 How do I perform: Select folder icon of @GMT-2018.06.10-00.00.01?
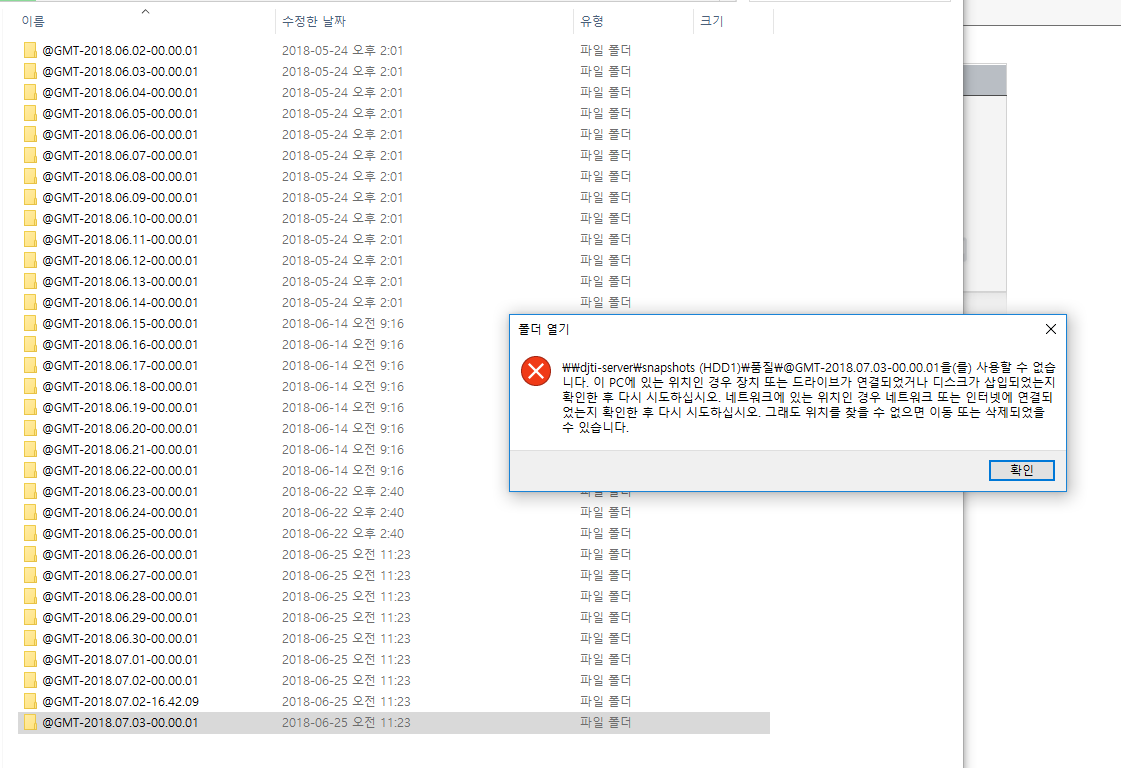(30, 218)
